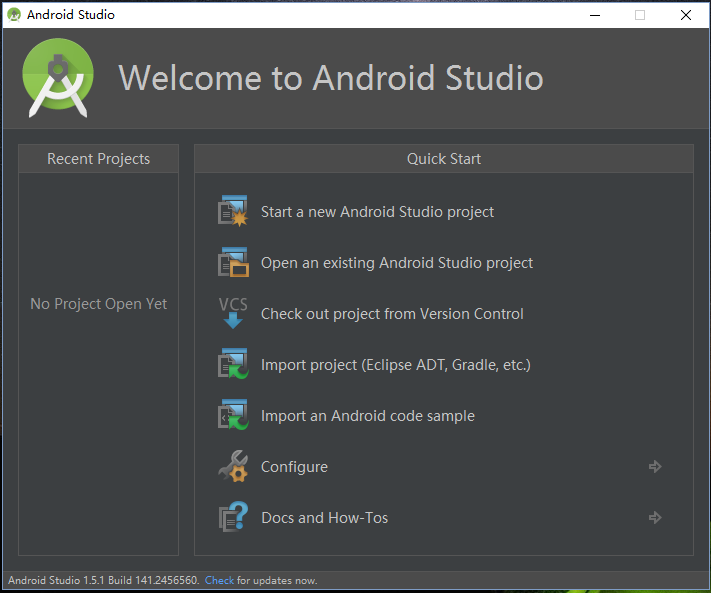Viewport: 711px width, 593px height.
Task: Click the VCS blue down arrow icon
Action: tap(233, 313)
